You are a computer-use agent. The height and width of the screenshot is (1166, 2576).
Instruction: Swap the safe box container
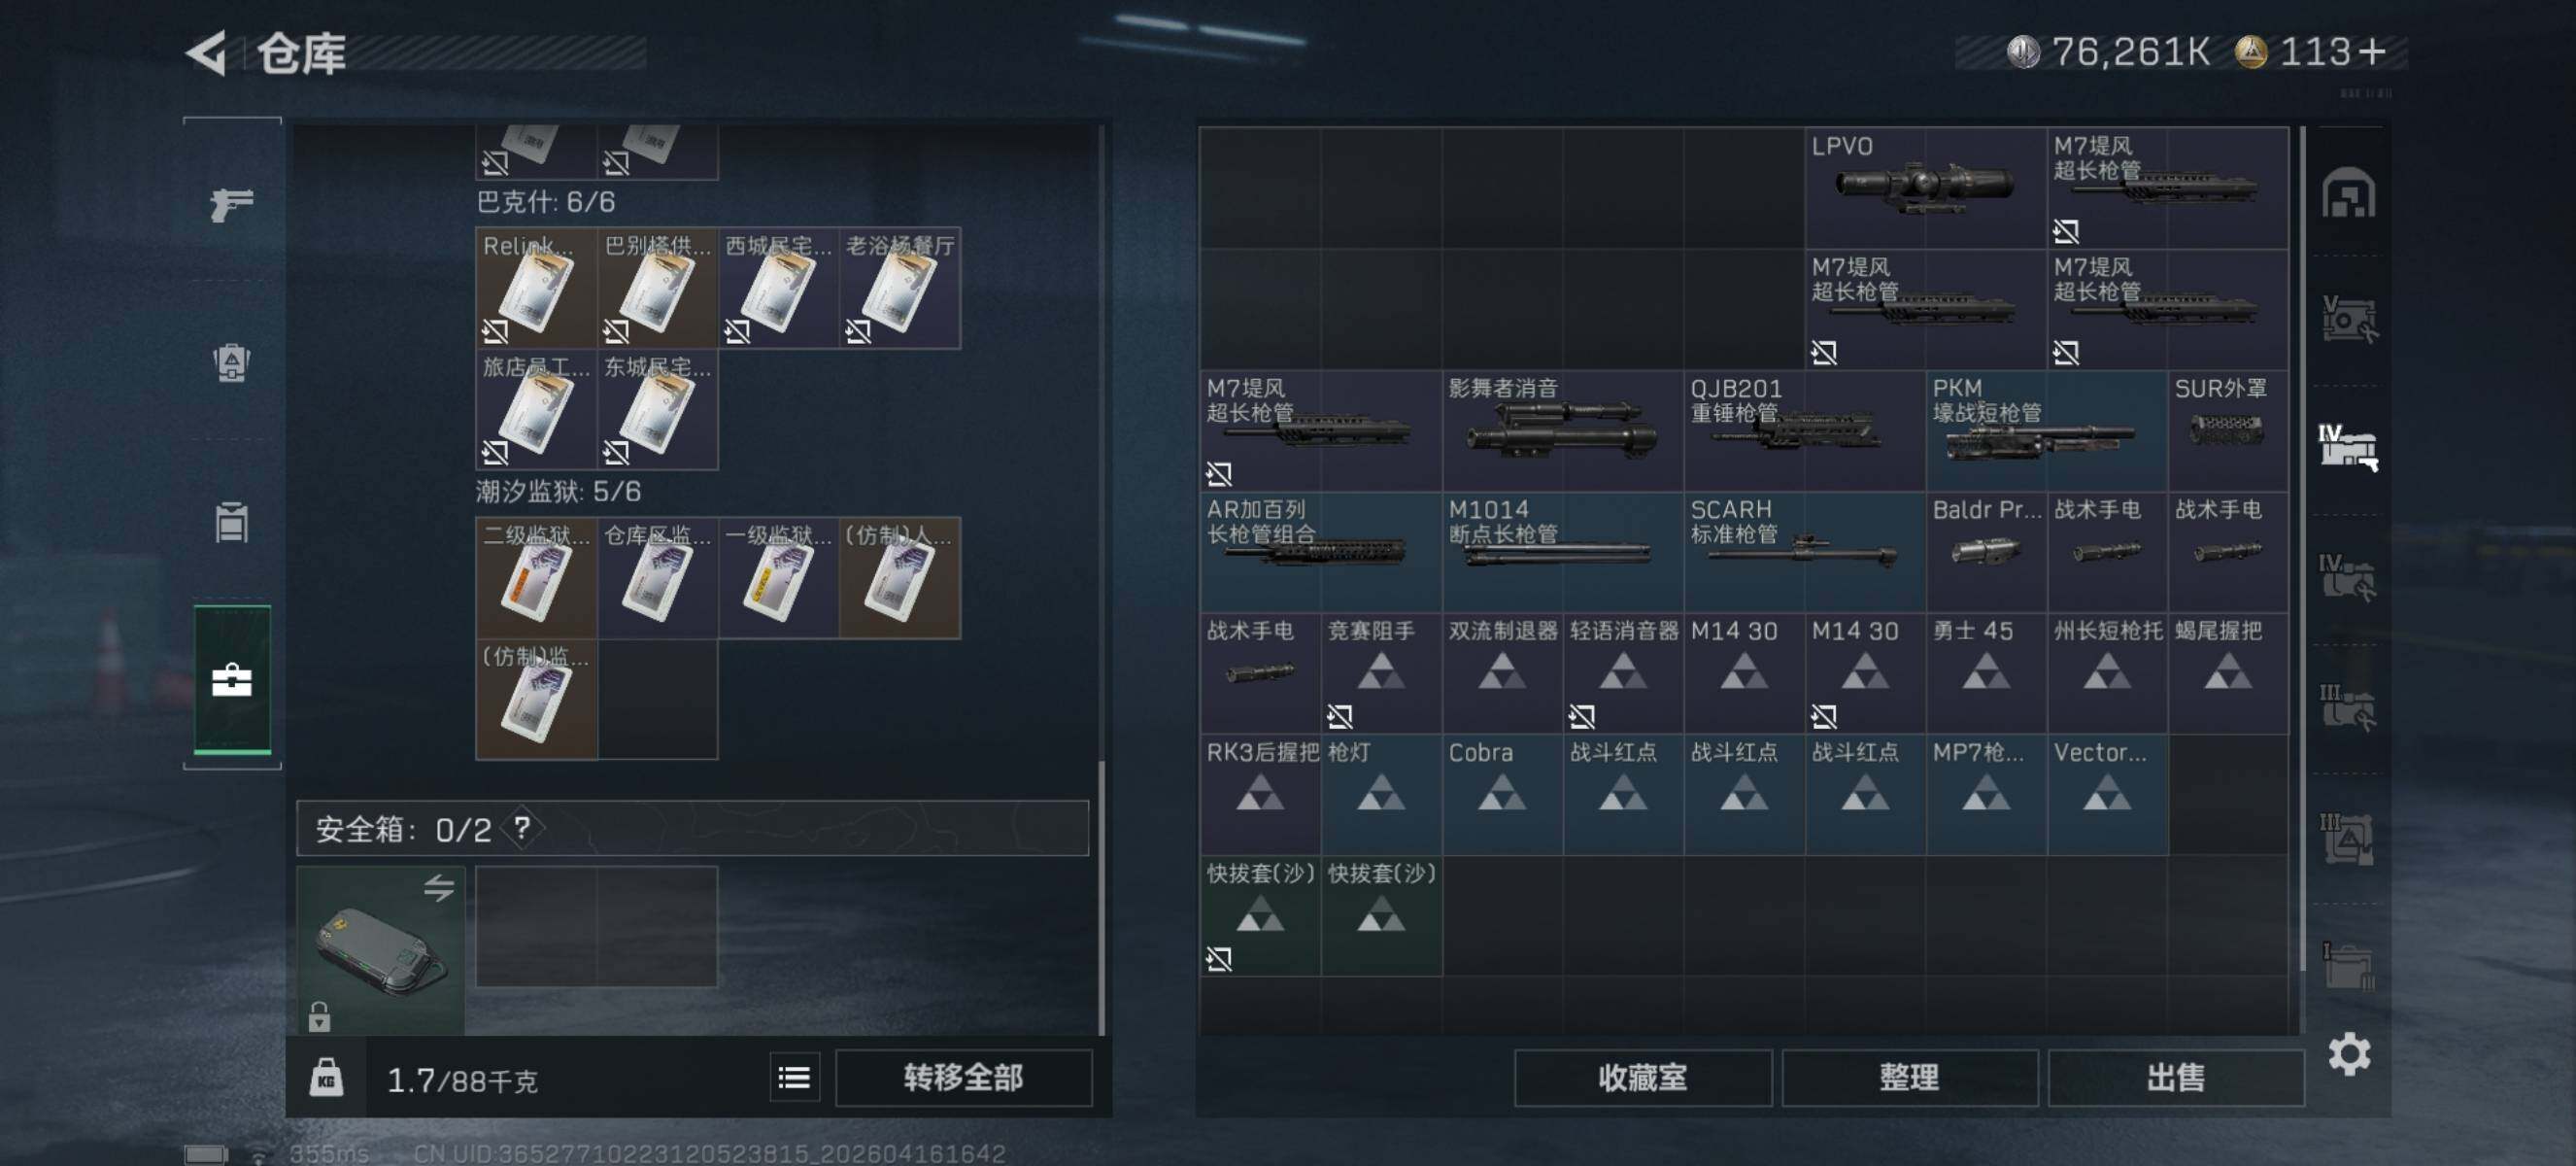438,887
